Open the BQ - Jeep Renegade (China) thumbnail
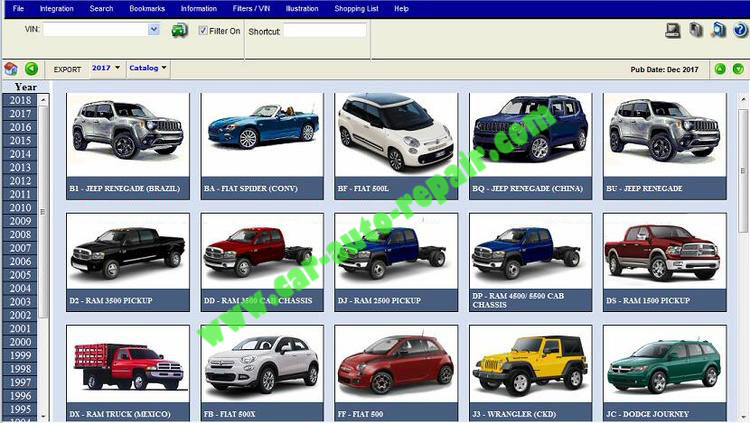Image resolution: width=750 pixels, height=423 pixels. (530, 146)
